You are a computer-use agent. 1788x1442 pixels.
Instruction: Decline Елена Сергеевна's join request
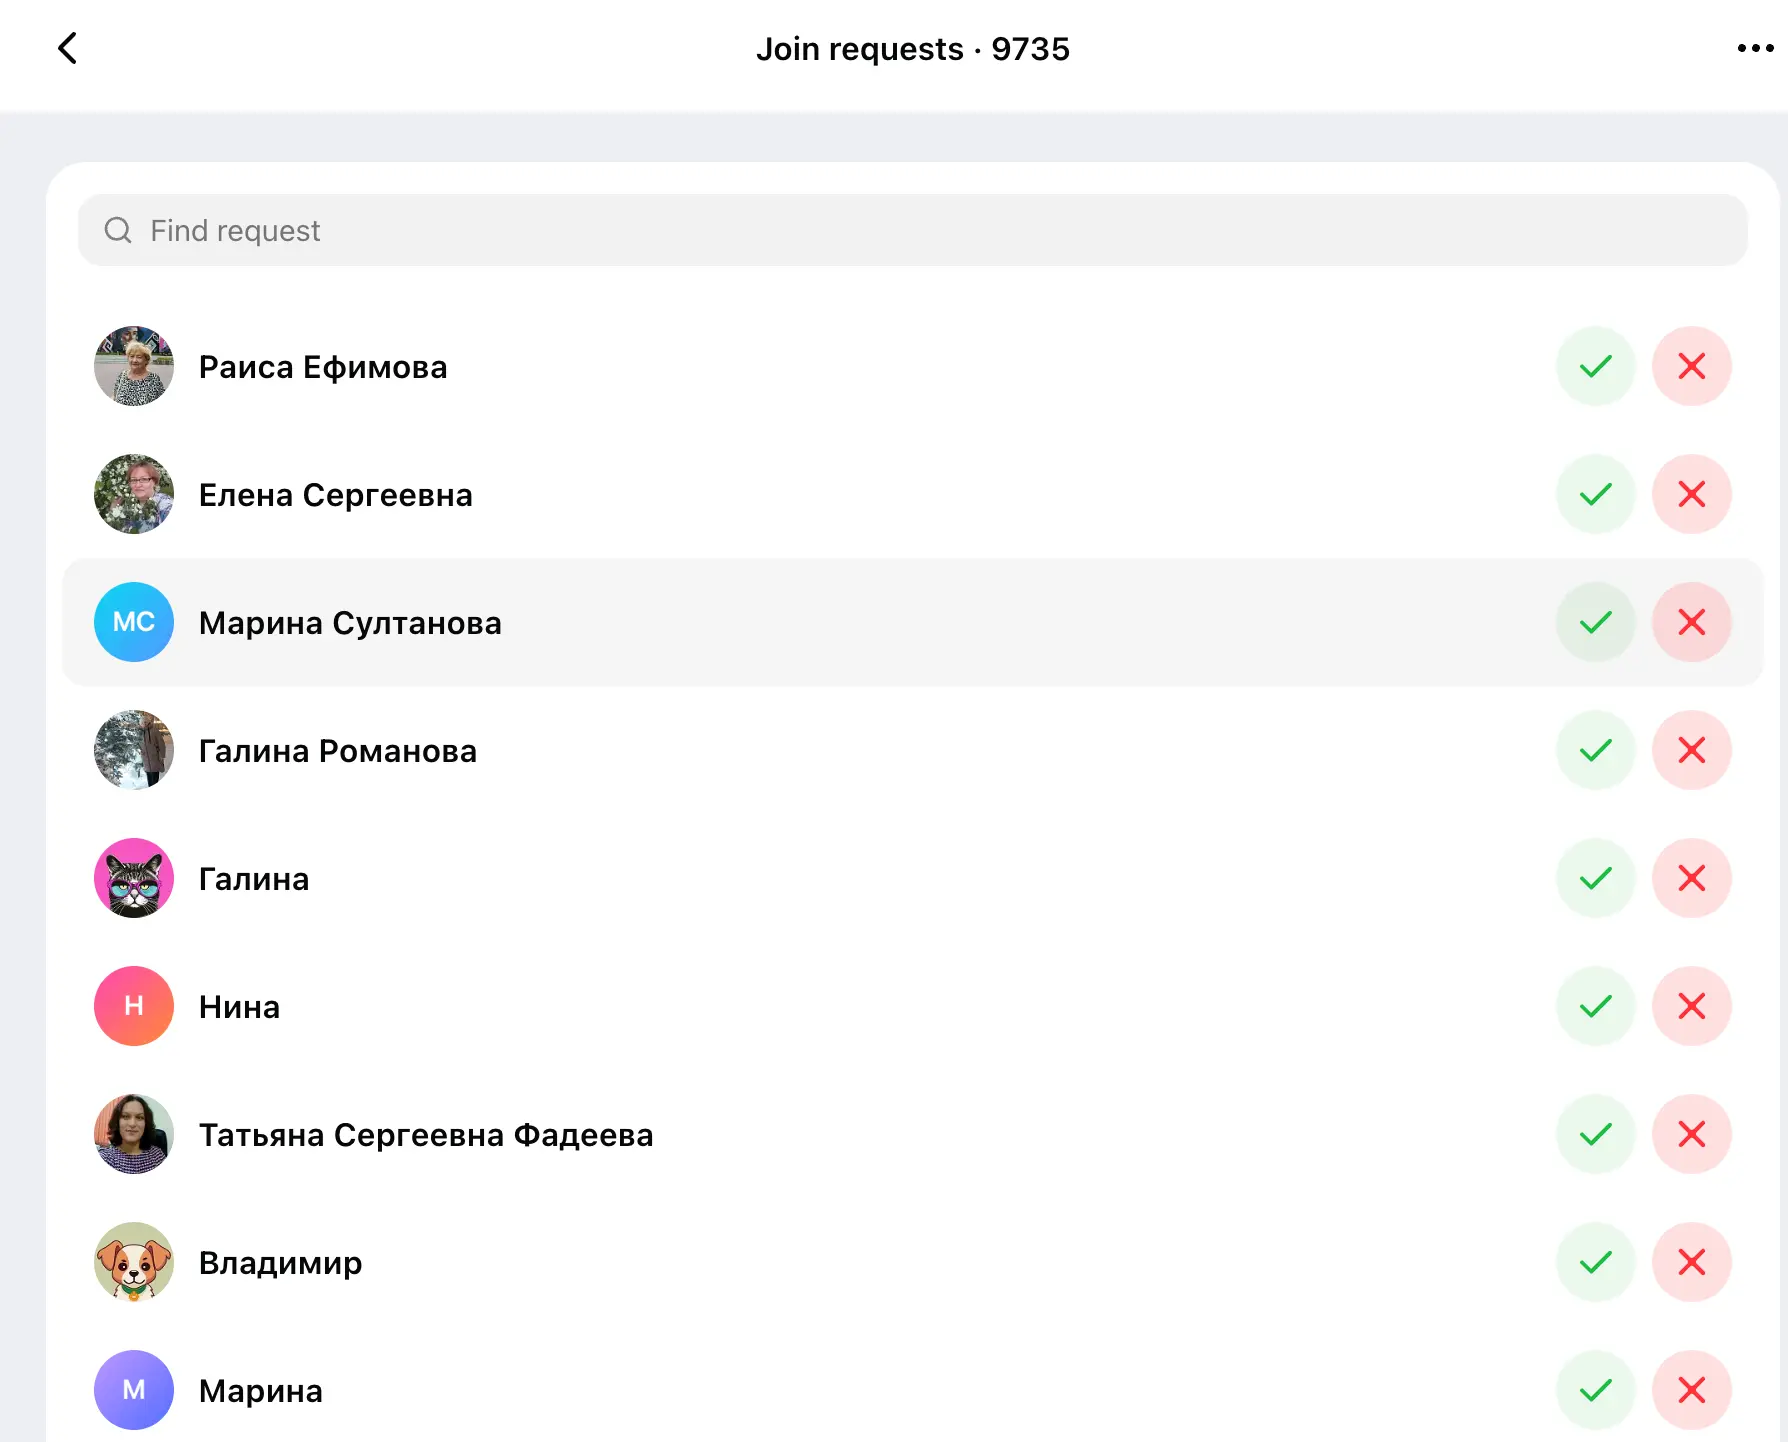tap(1692, 494)
